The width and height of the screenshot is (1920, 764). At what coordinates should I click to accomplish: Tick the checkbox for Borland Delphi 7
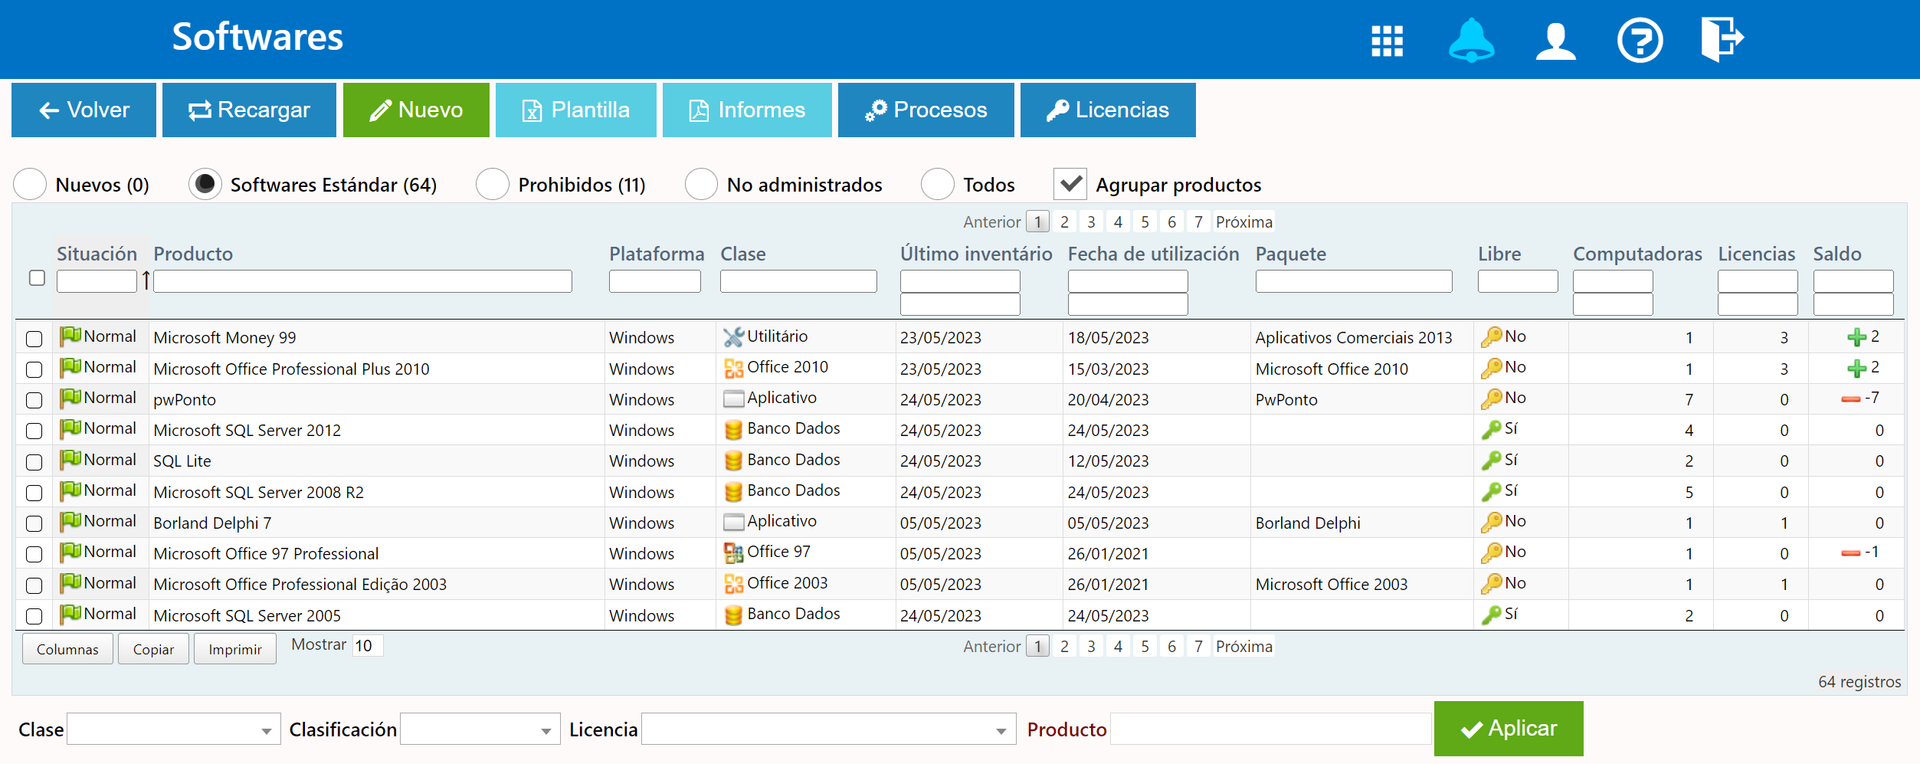pyautogui.click(x=34, y=523)
